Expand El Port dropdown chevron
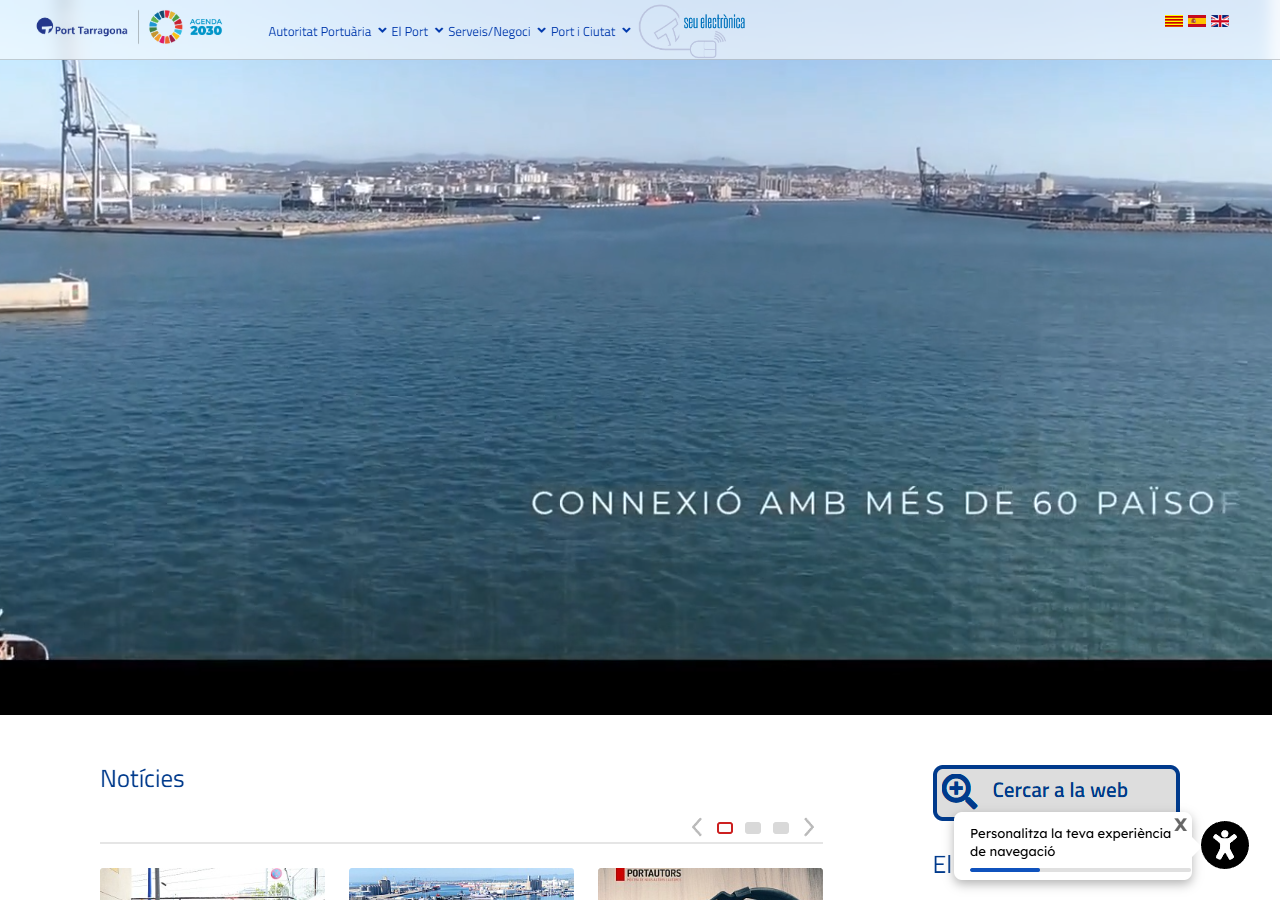The image size is (1280, 900). 439,31
